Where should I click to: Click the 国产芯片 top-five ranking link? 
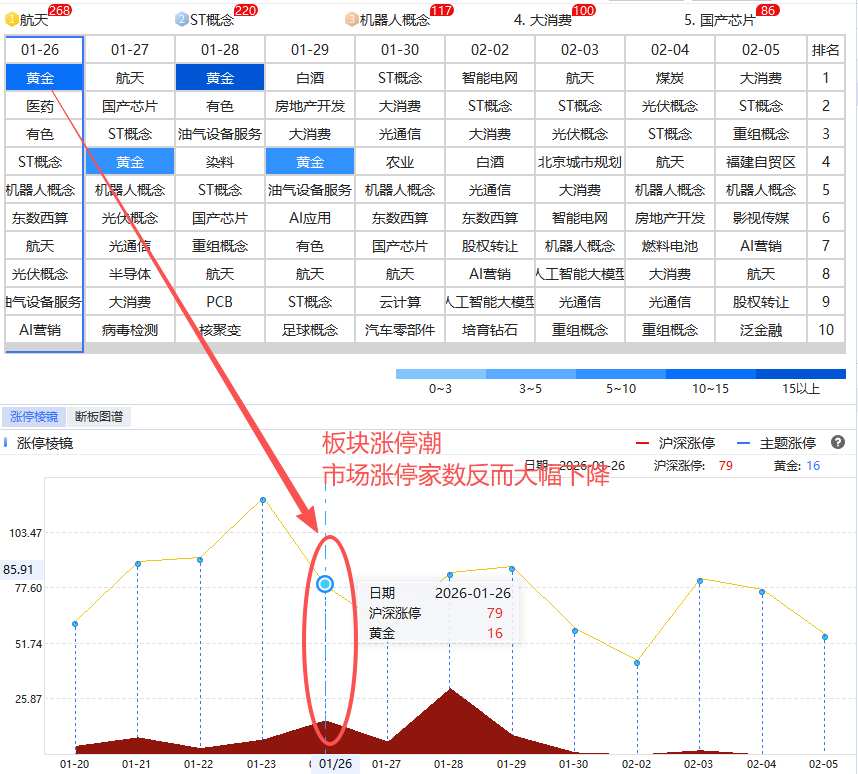719,19
